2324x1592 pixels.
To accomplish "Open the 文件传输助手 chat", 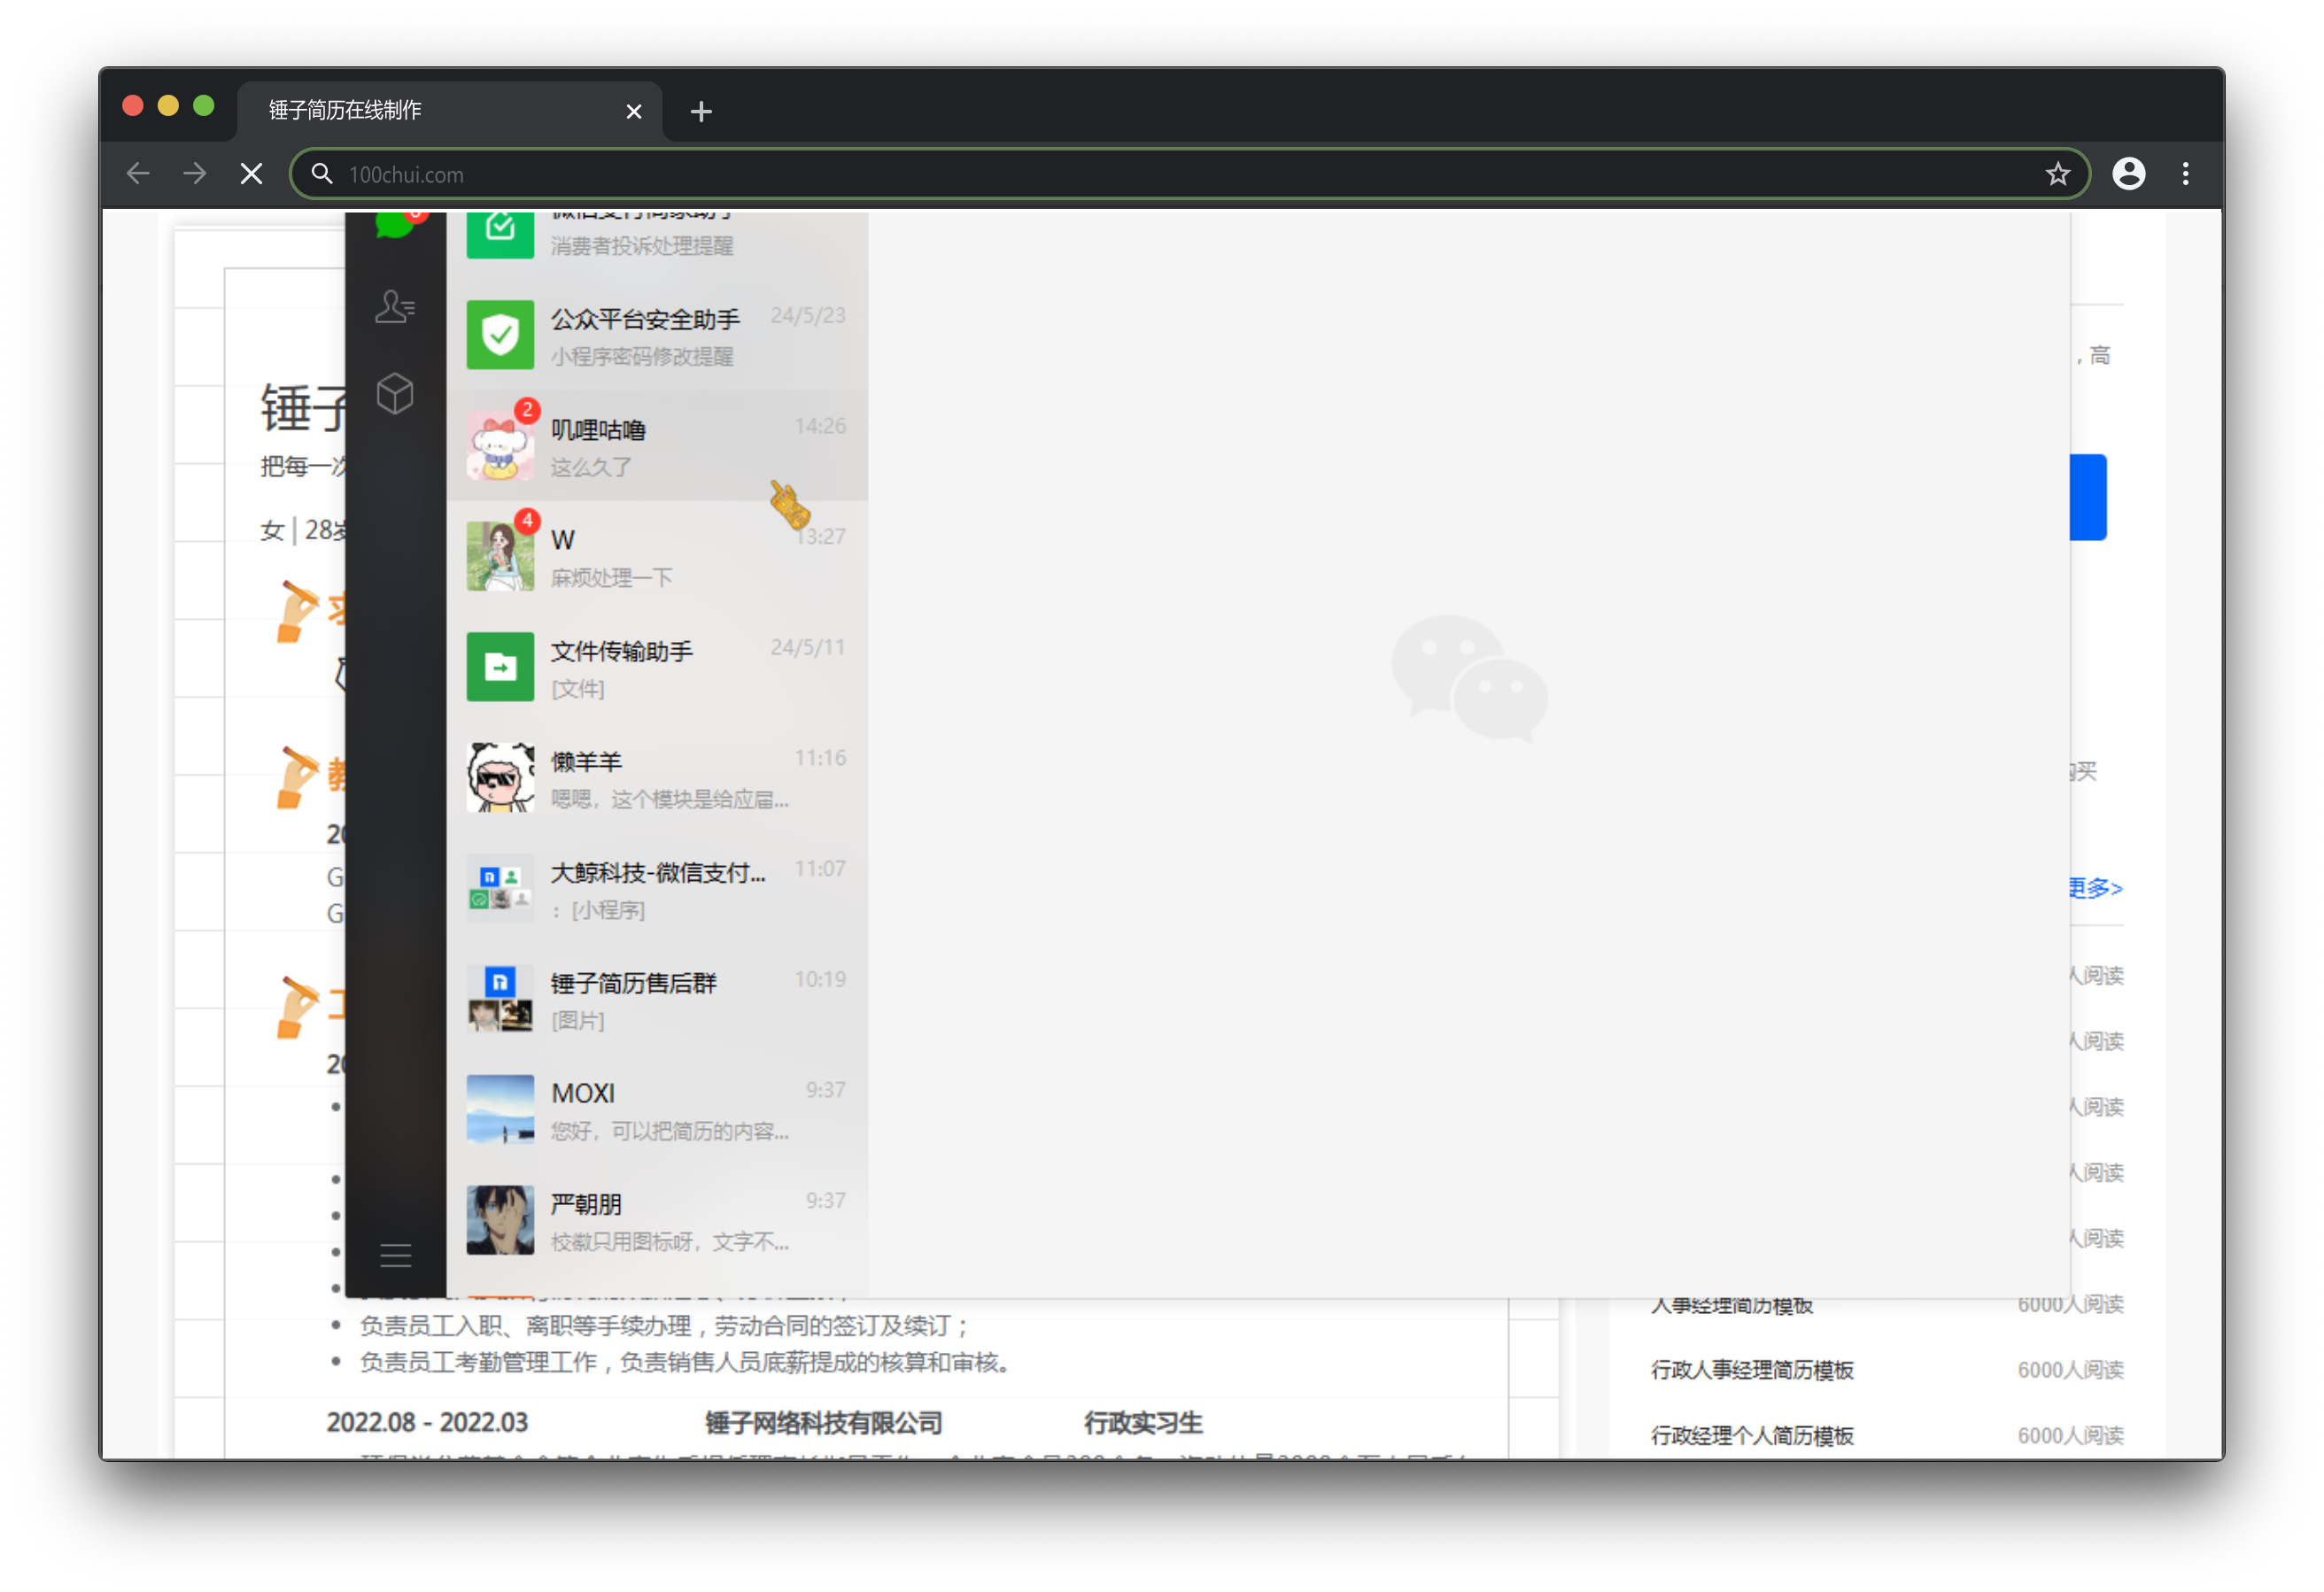I will pos(657,667).
